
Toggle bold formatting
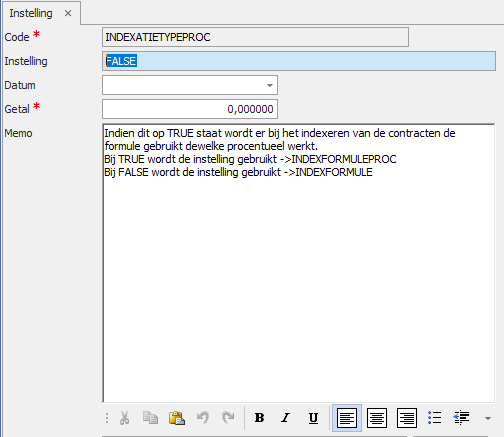pos(259,418)
